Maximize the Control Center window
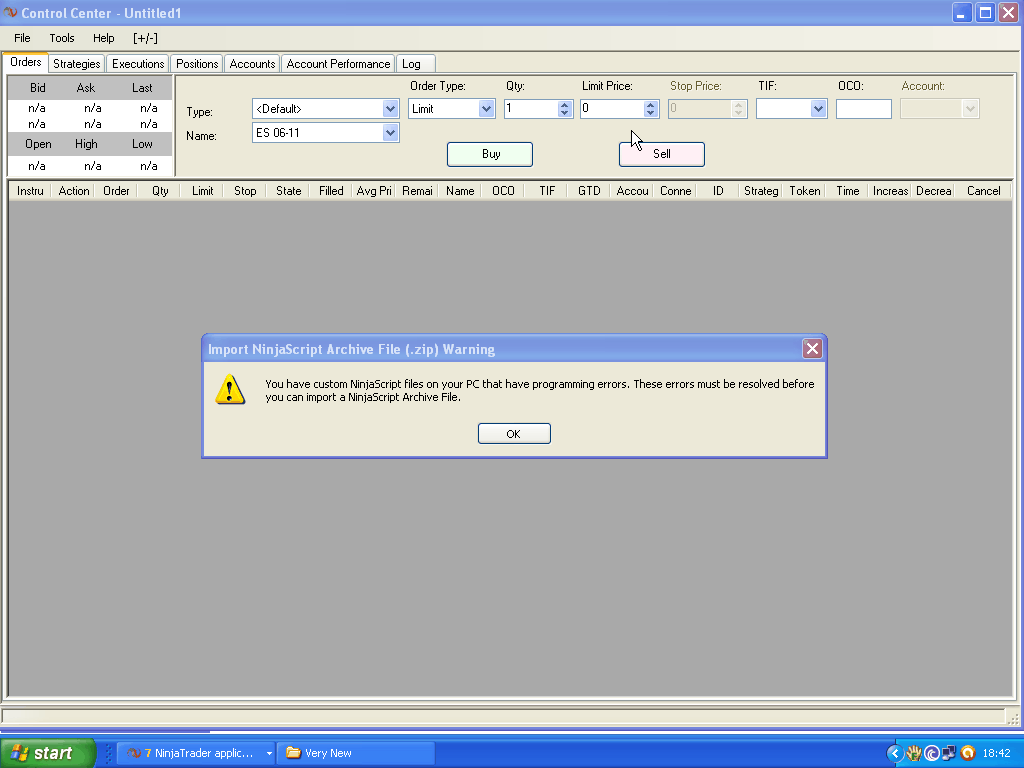 (x=985, y=13)
